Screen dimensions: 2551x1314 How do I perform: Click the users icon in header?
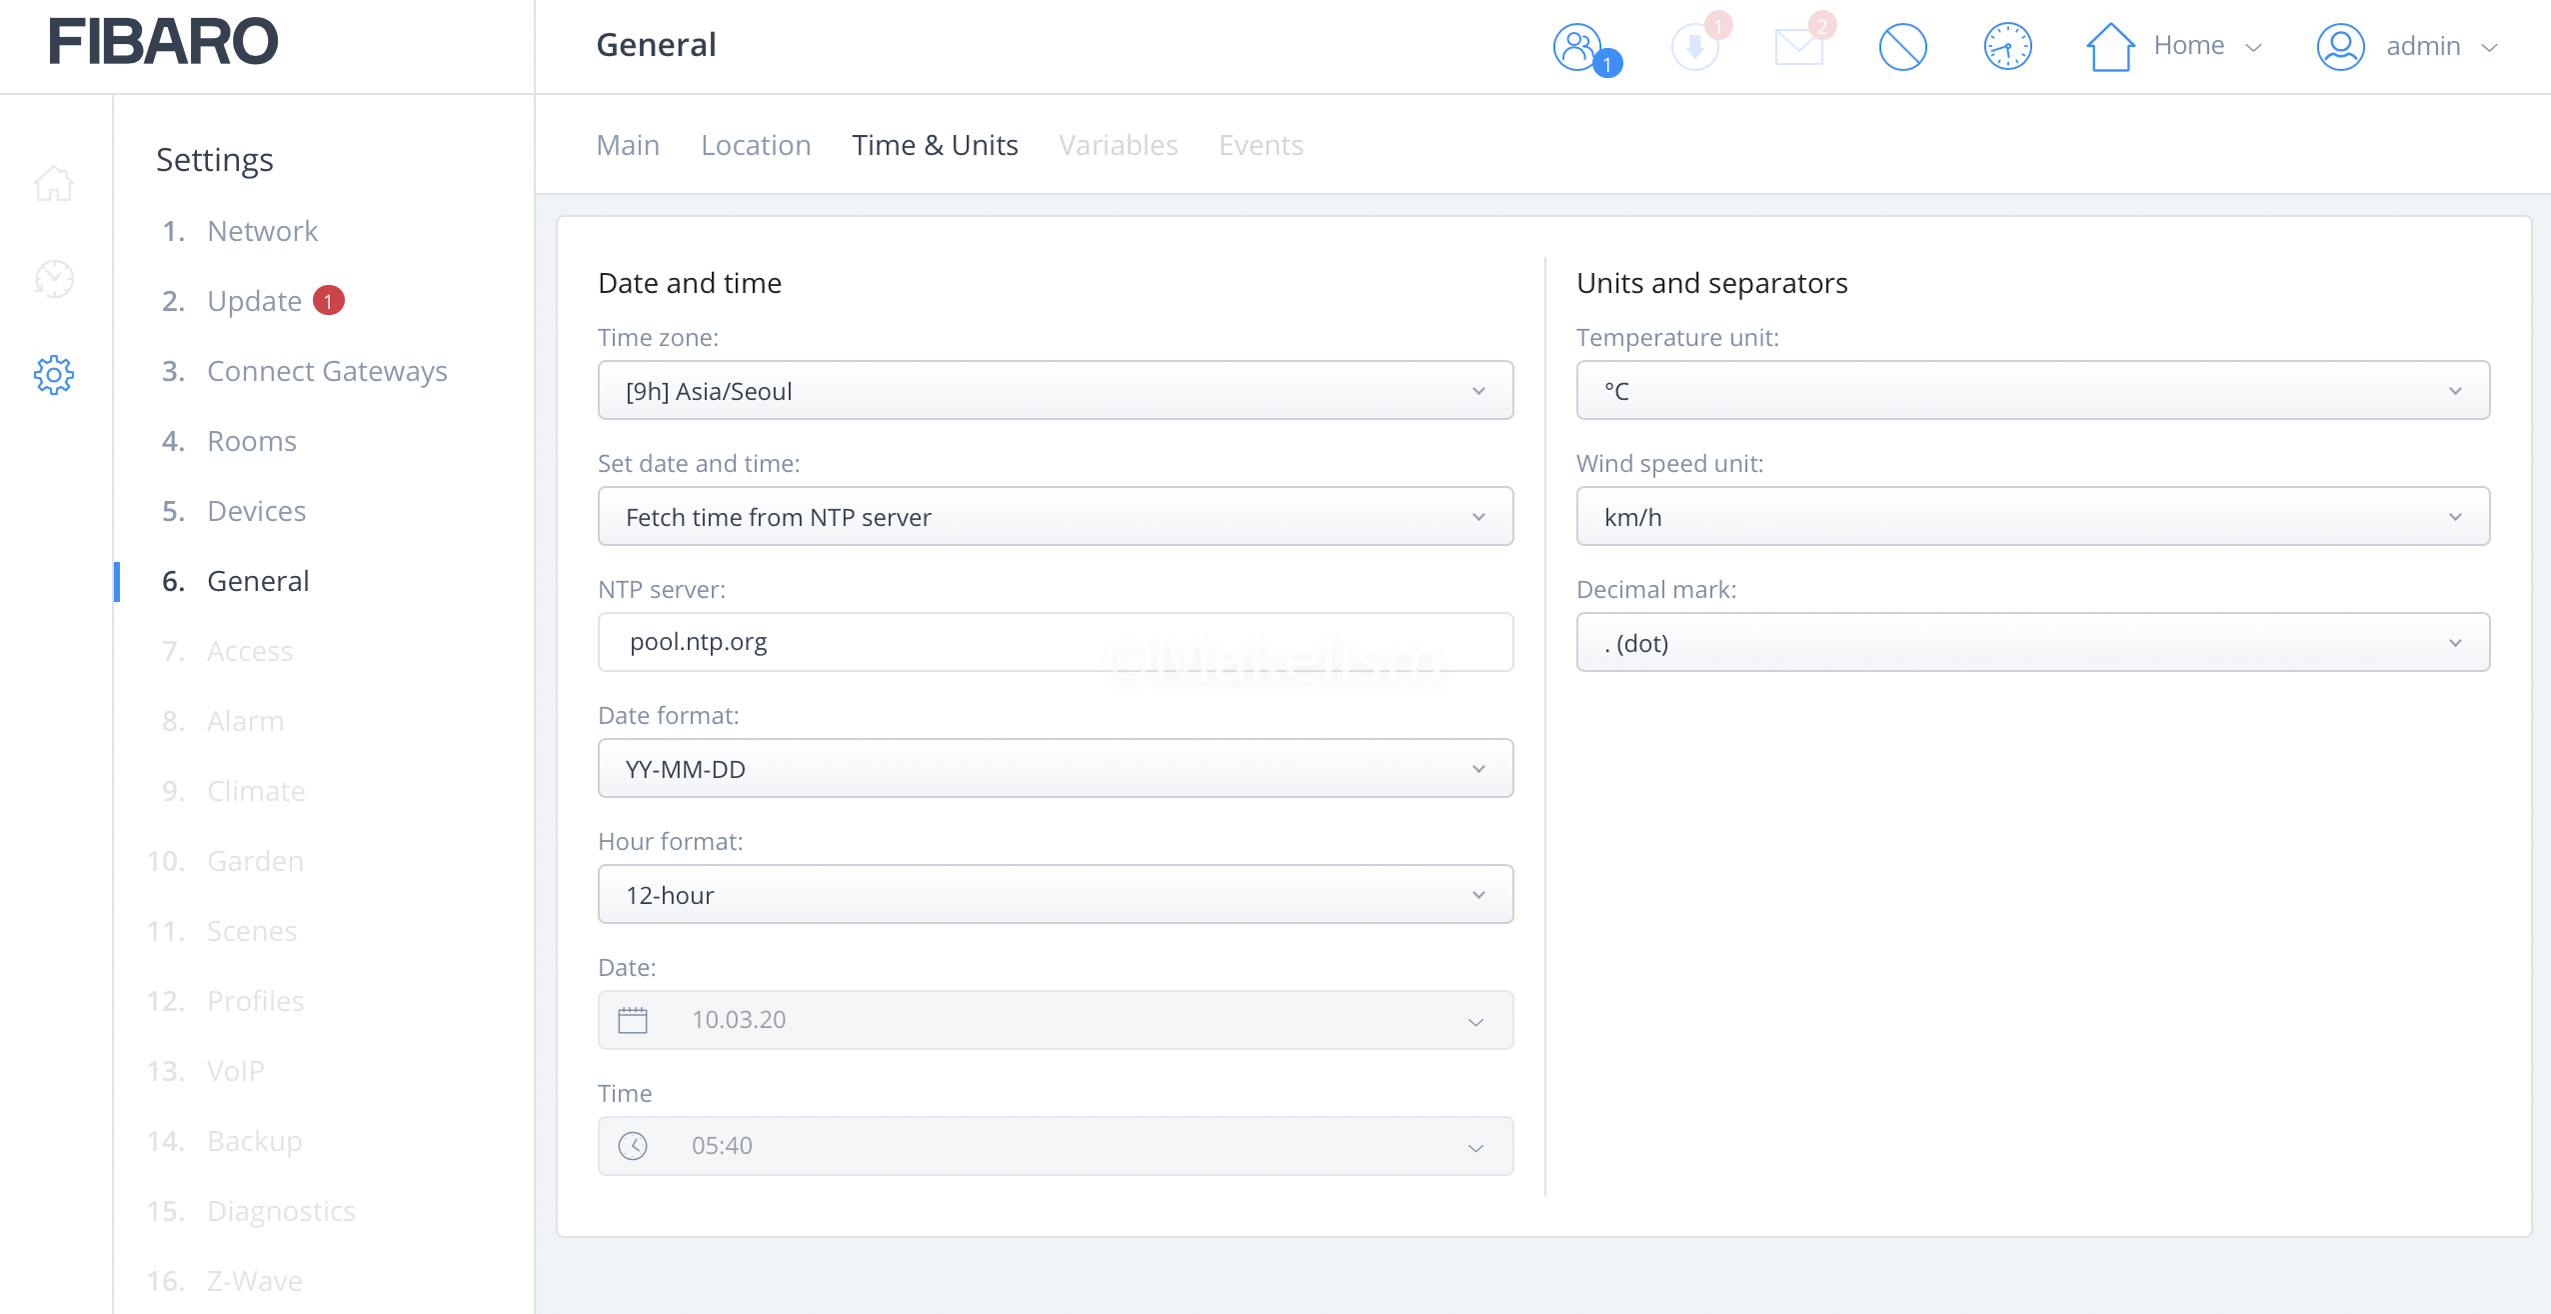[1578, 46]
